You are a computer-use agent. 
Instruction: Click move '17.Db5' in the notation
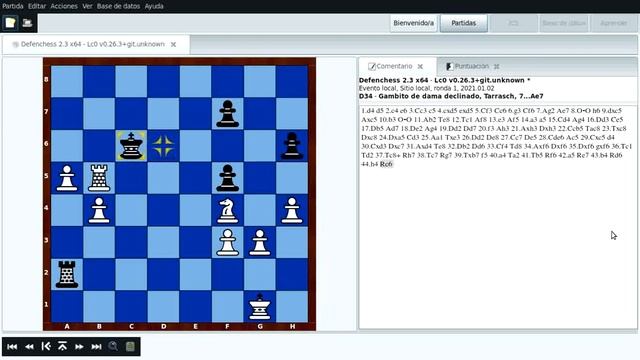(x=372, y=129)
